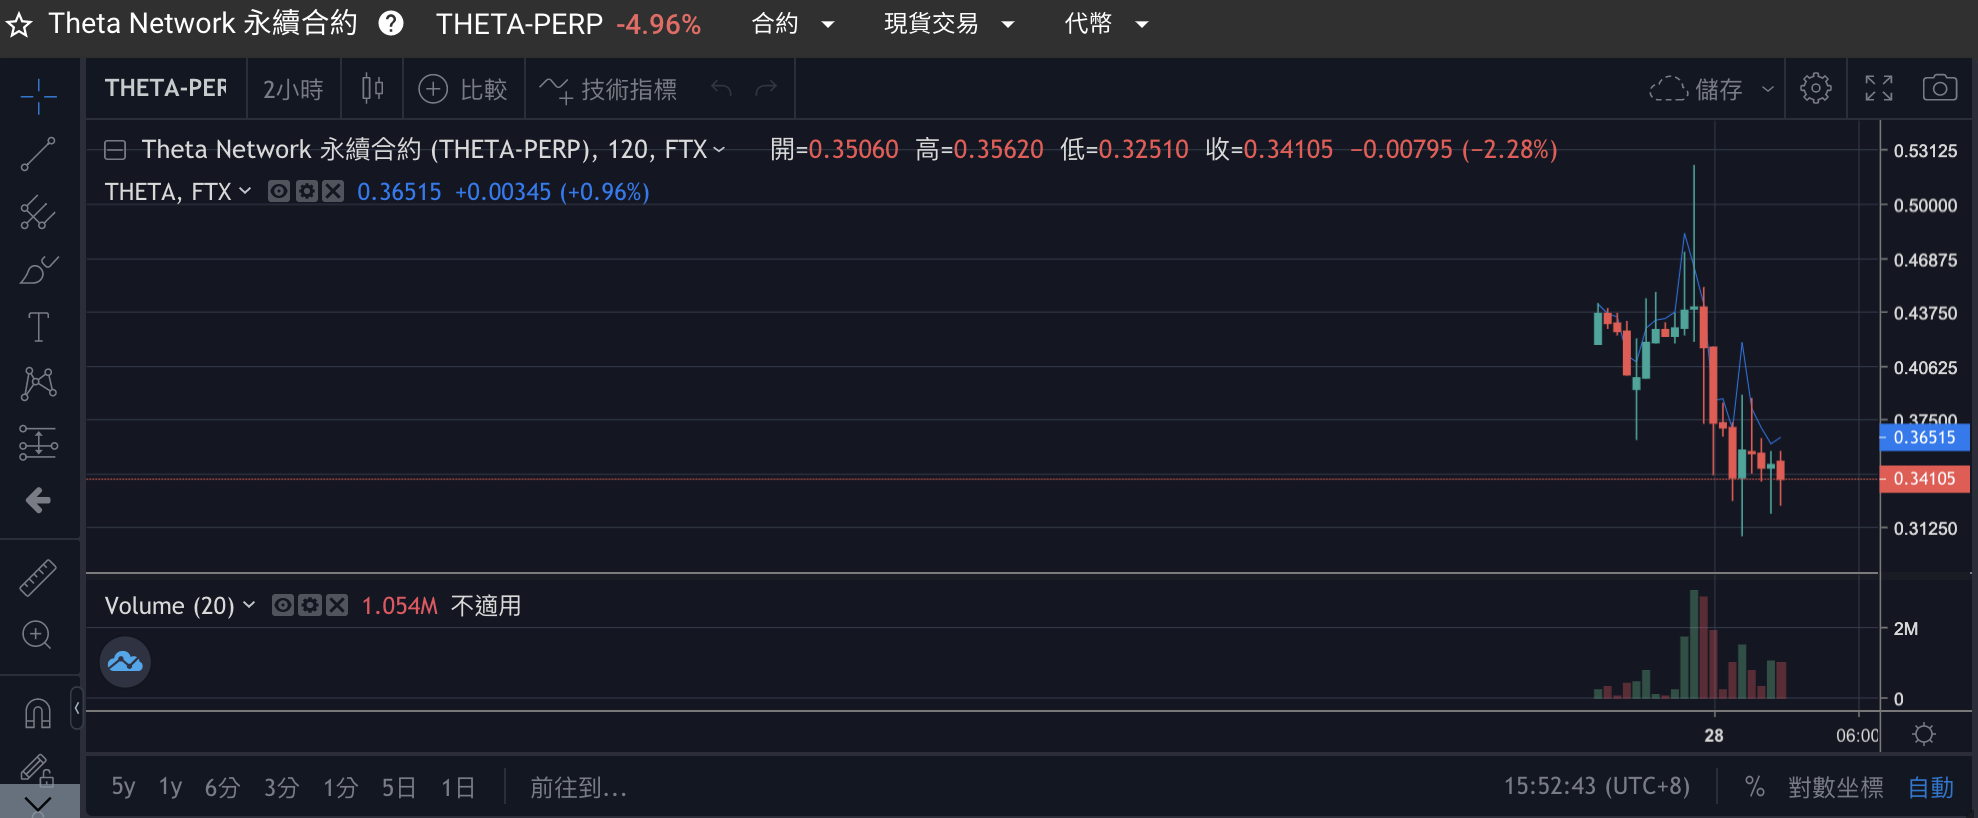1978x818 pixels.
Task: Toggle log scale (對數坐標)
Action: click(1835, 788)
